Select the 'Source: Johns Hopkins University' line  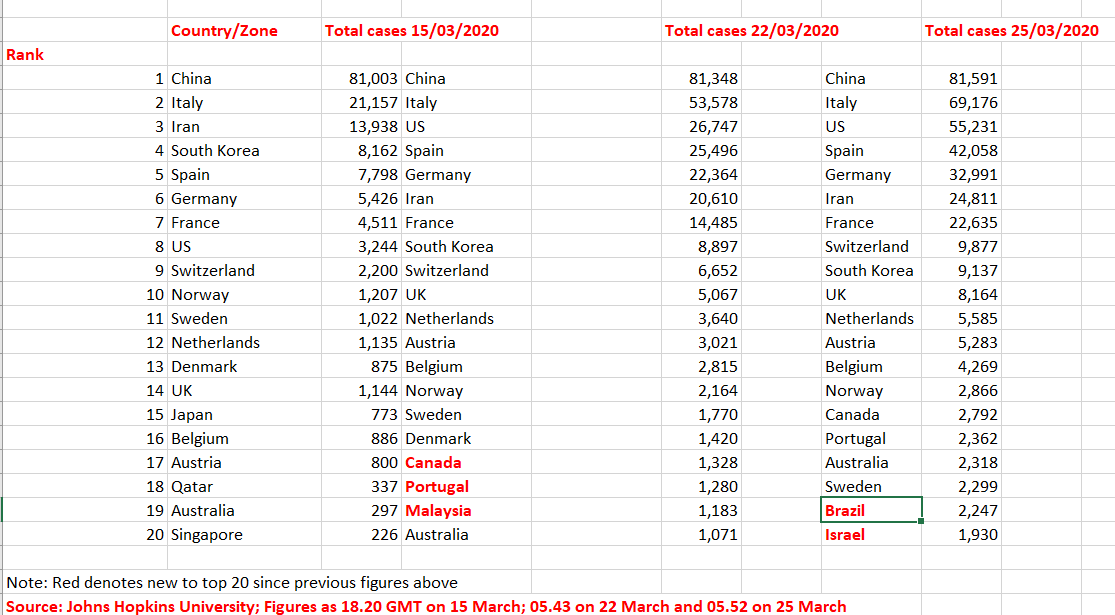click(x=426, y=606)
